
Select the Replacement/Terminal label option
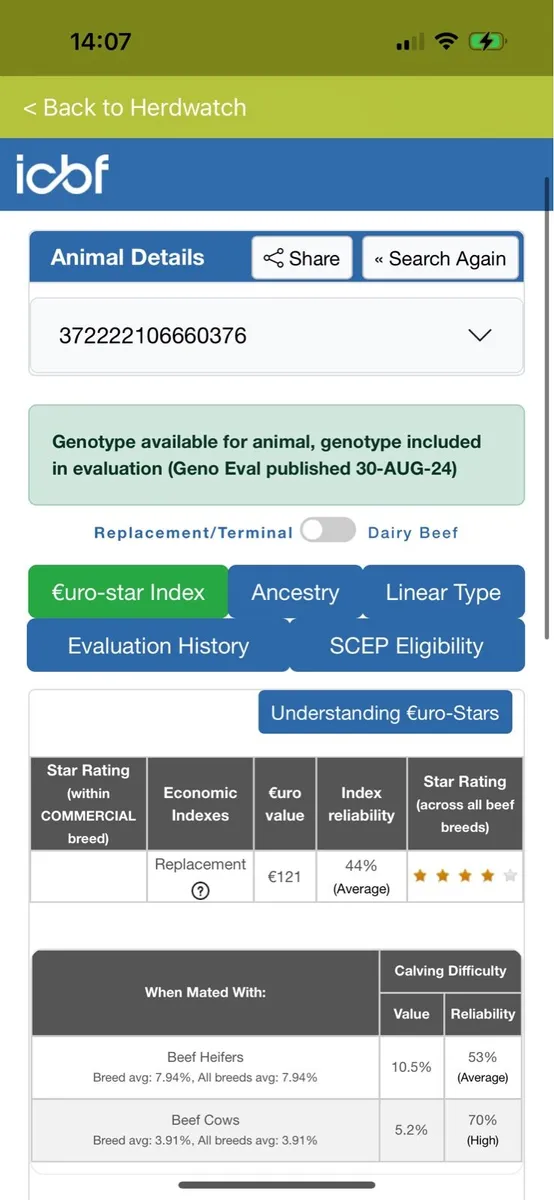click(x=193, y=533)
